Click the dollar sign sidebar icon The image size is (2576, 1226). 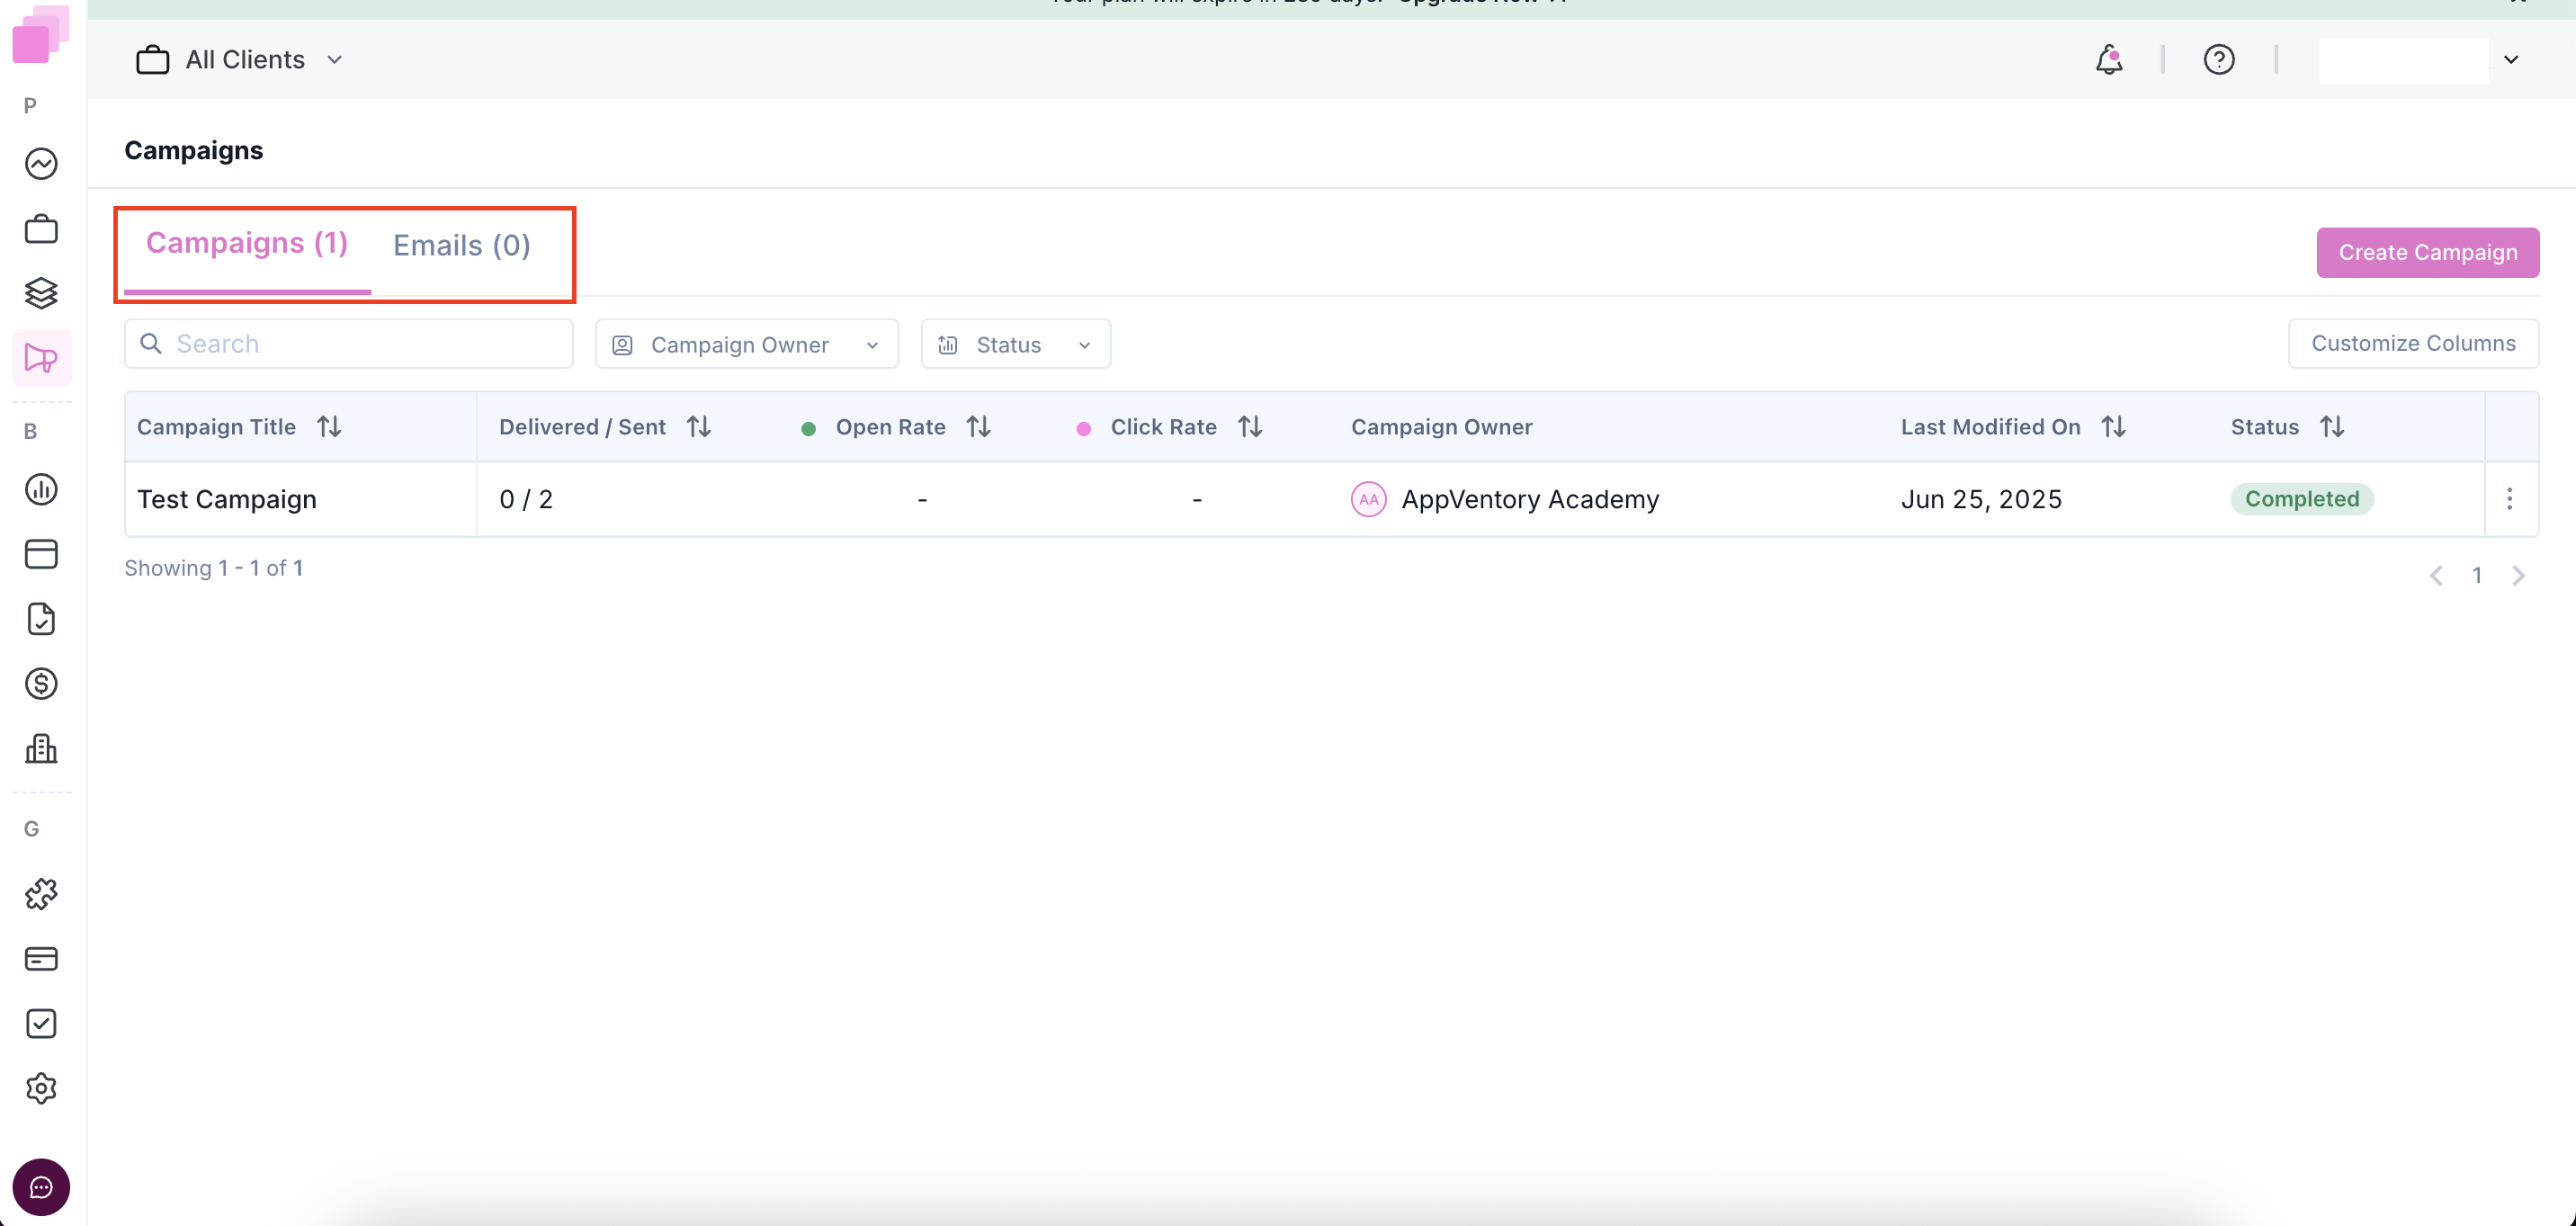click(x=41, y=684)
